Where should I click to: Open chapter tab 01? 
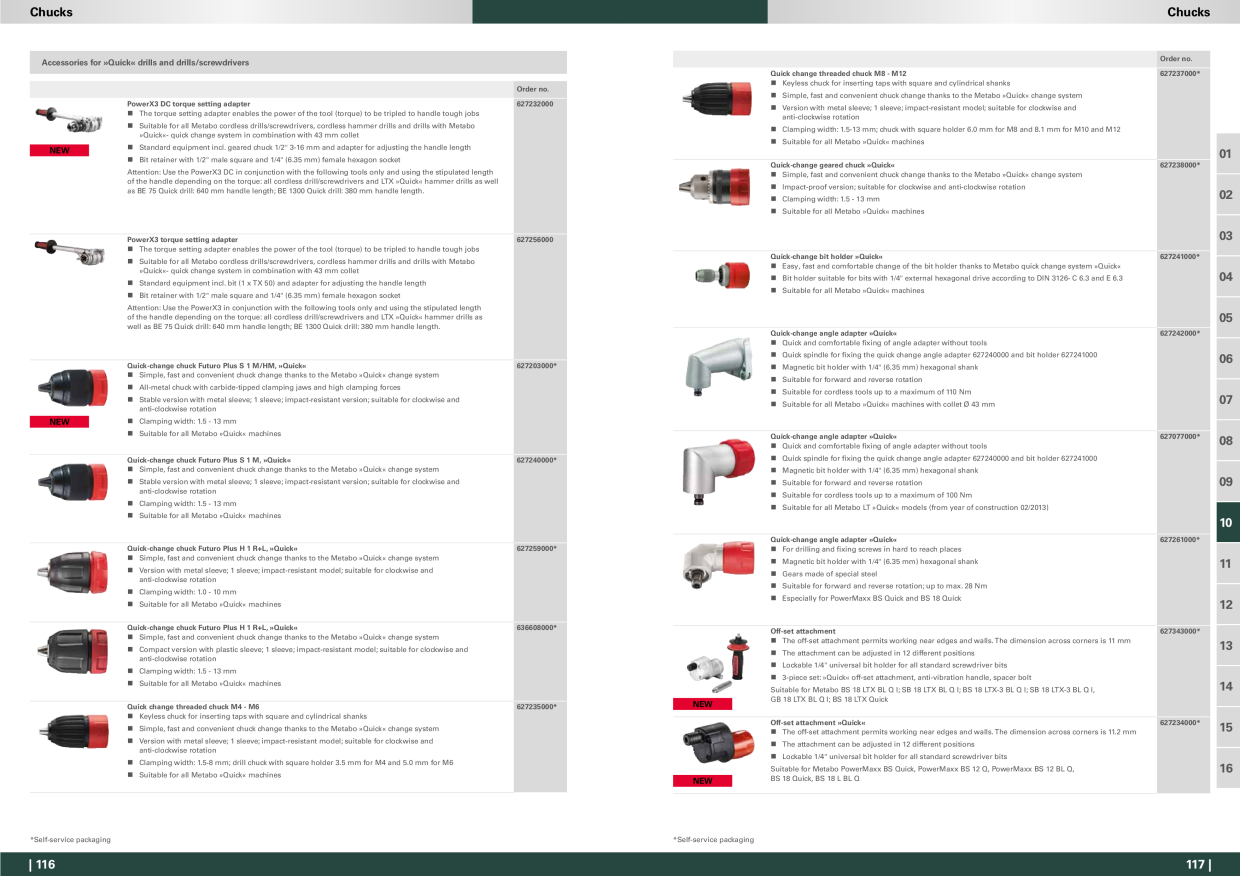1227,154
